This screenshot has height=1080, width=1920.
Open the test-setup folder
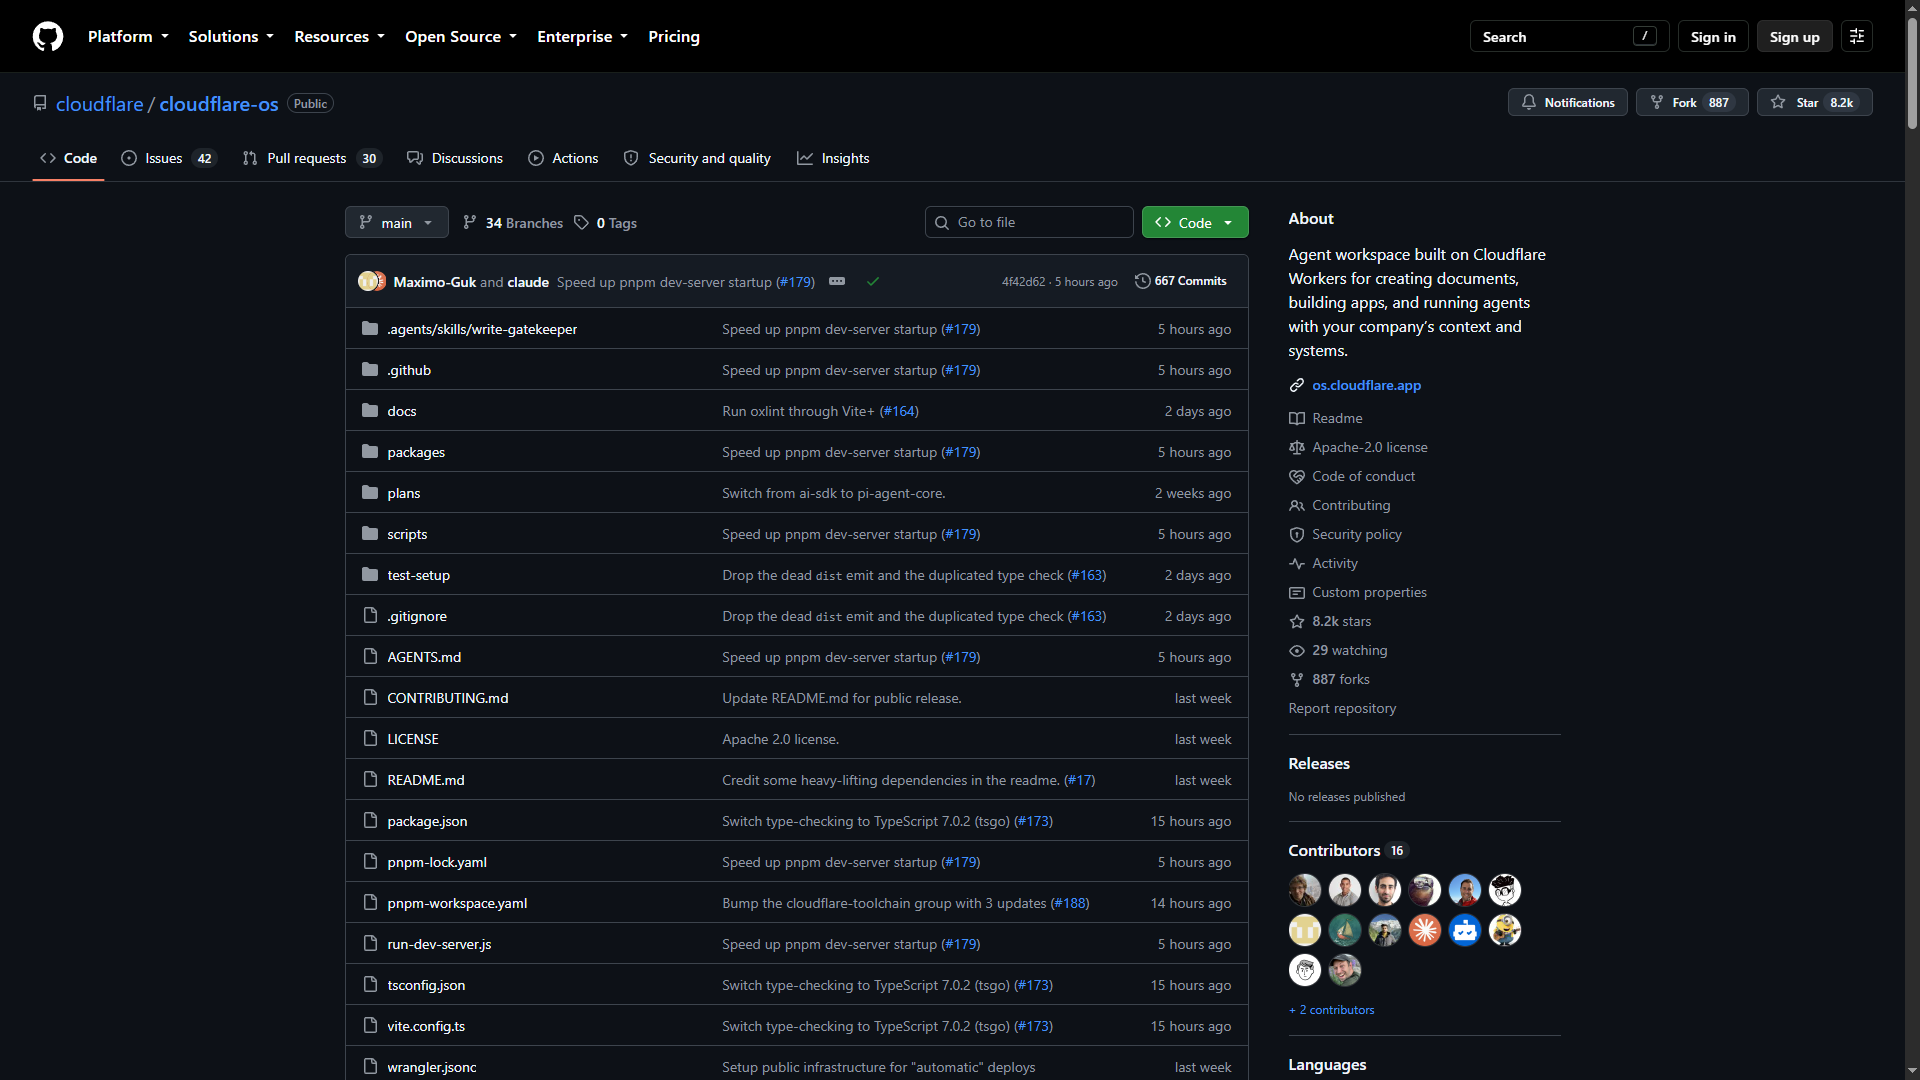[x=418, y=575]
